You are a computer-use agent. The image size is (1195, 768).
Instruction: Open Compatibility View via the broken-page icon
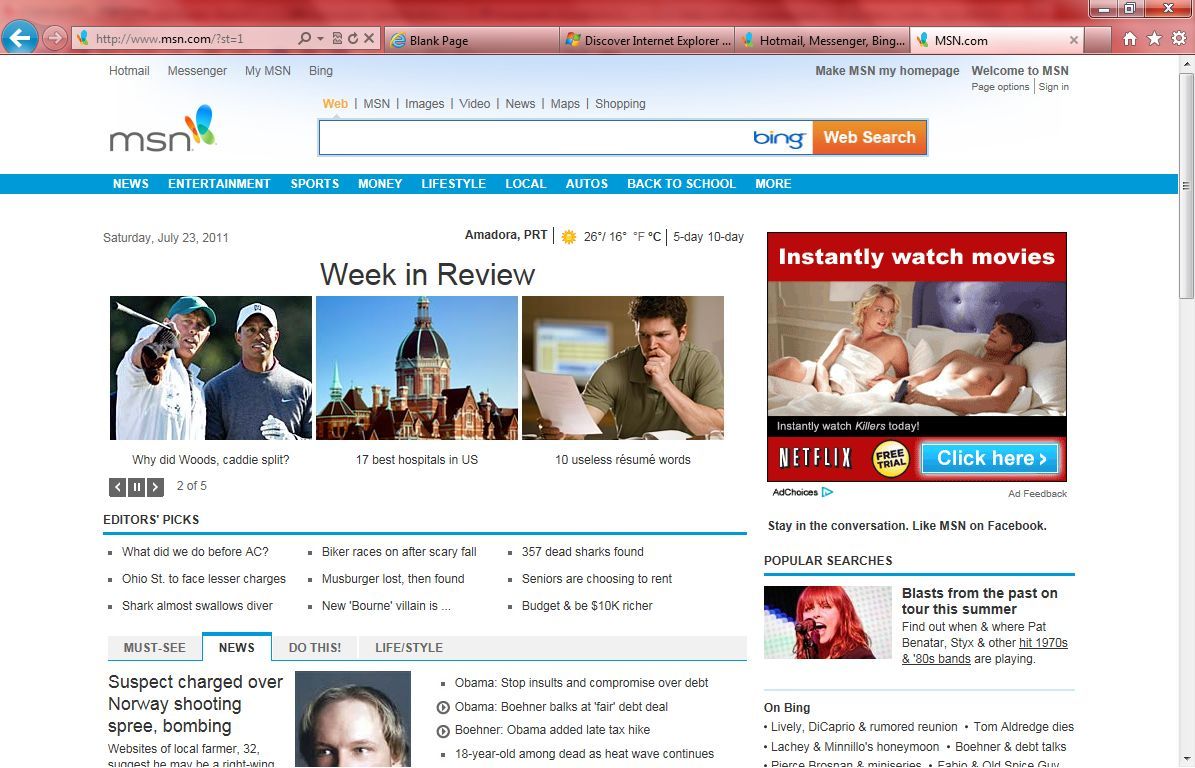337,37
